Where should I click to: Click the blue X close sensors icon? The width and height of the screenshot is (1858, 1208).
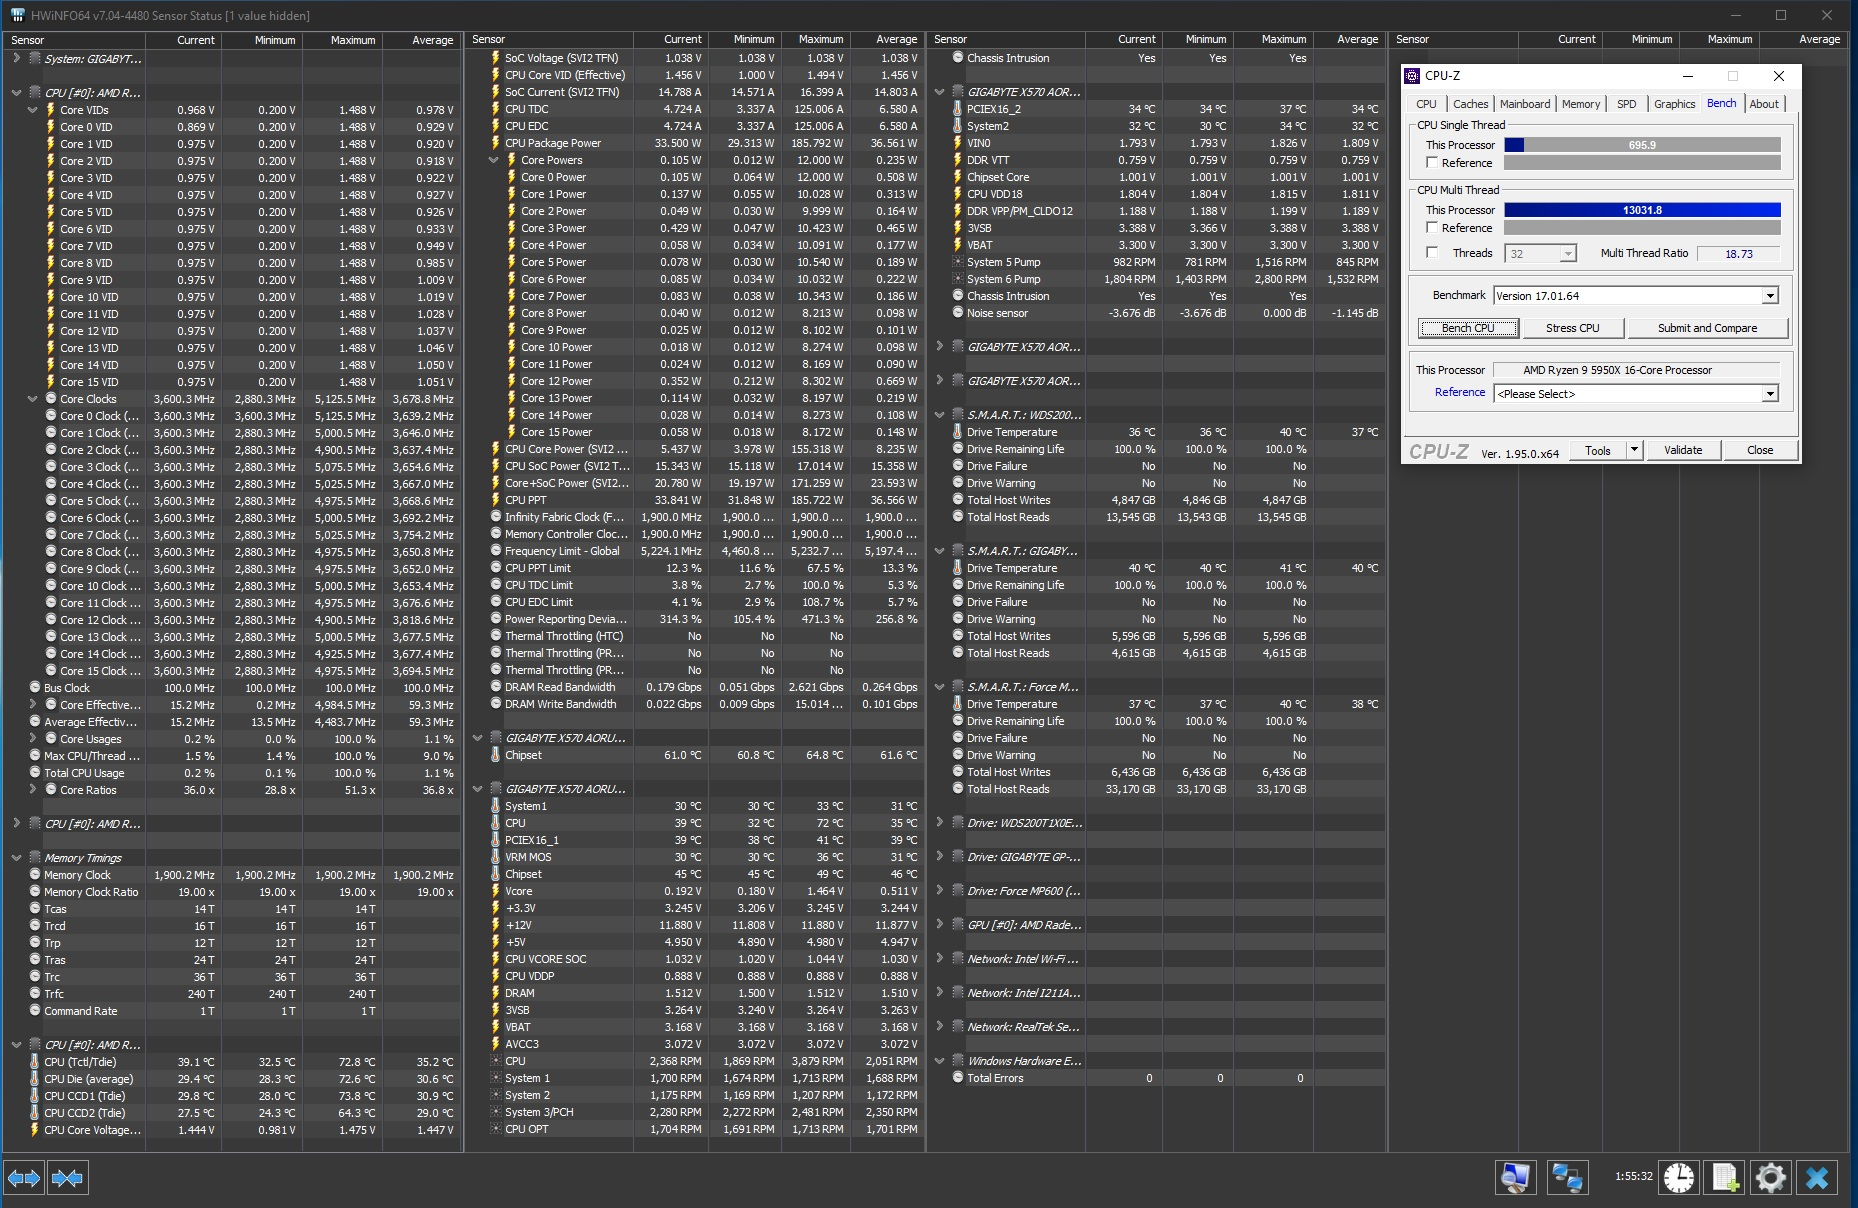coord(1817,1178)
